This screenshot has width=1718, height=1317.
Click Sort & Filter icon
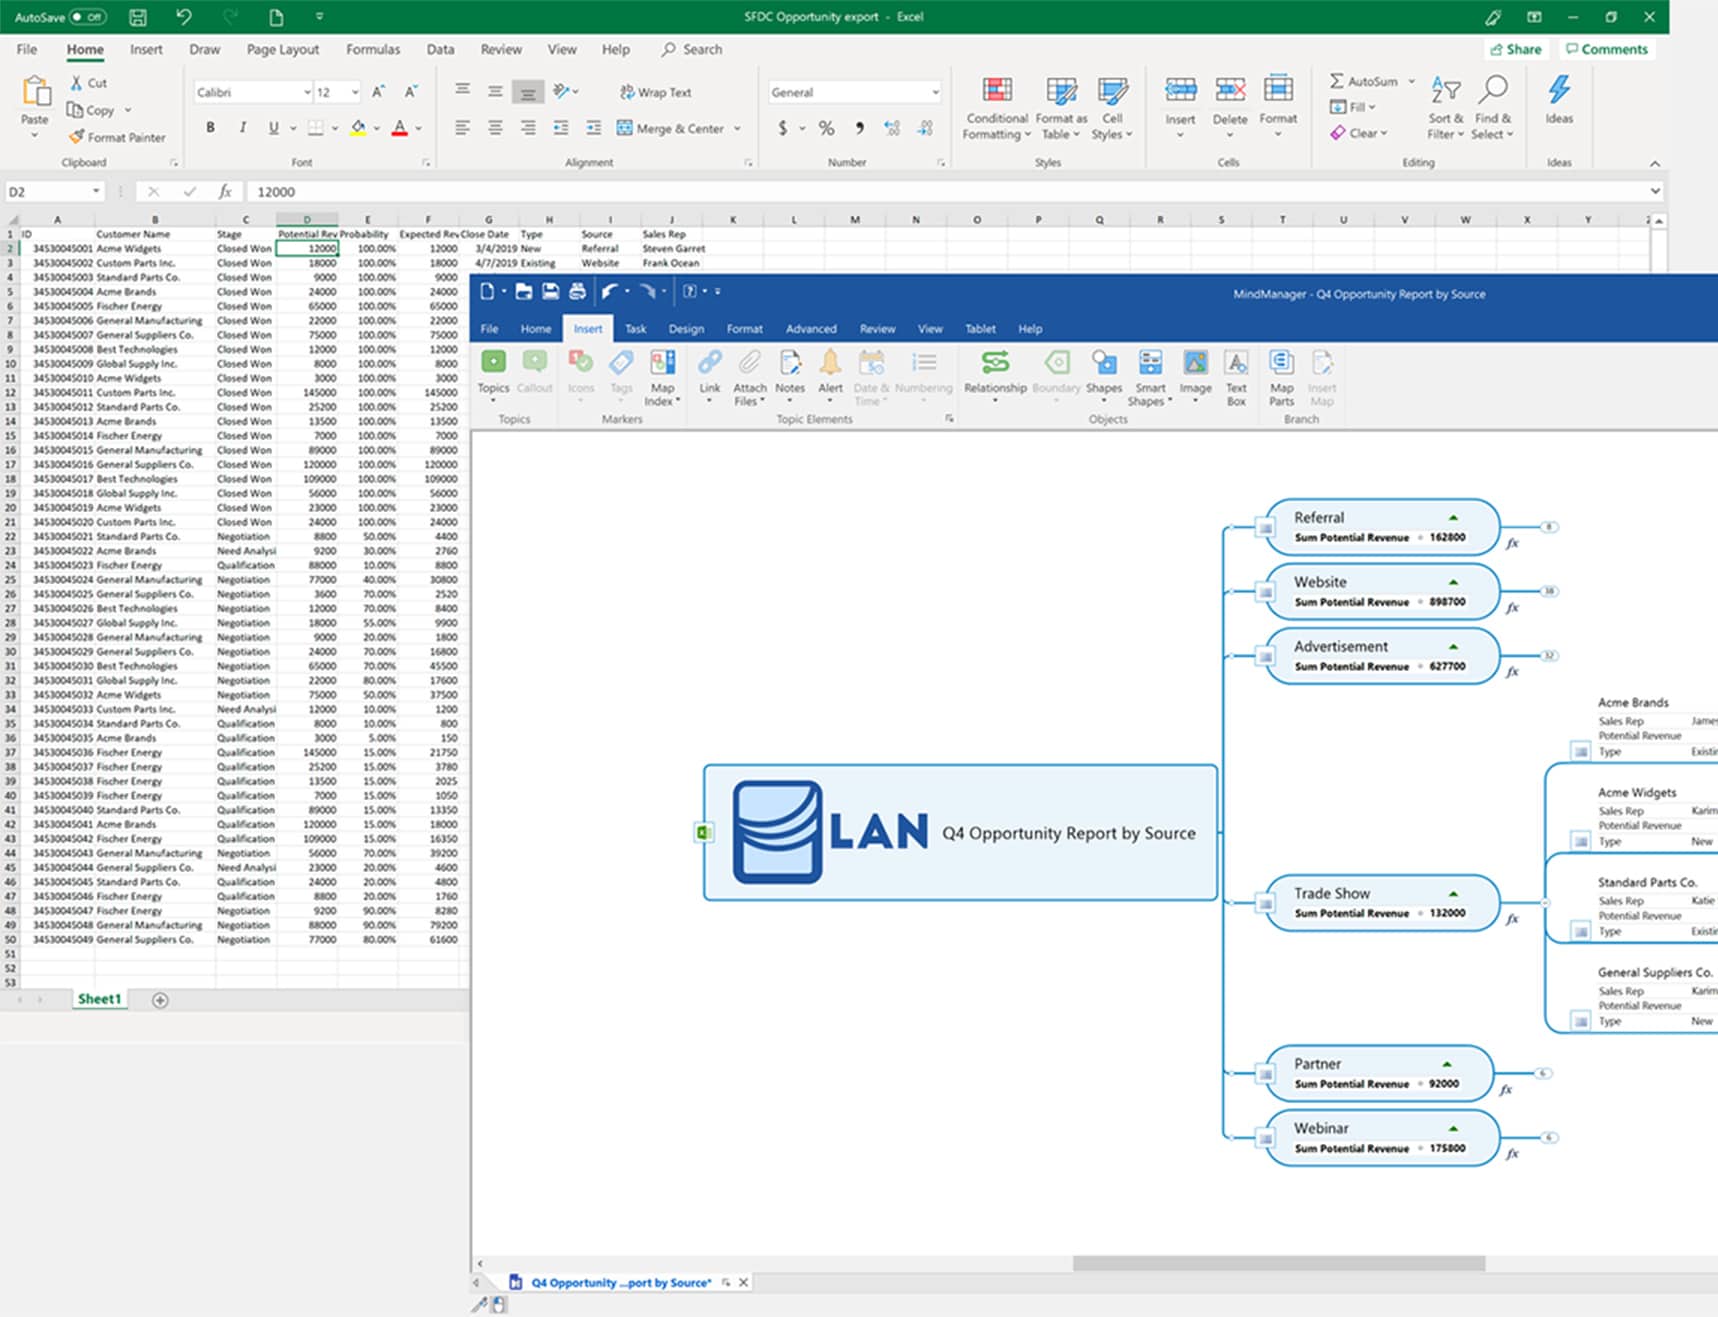pos(1446,90)
